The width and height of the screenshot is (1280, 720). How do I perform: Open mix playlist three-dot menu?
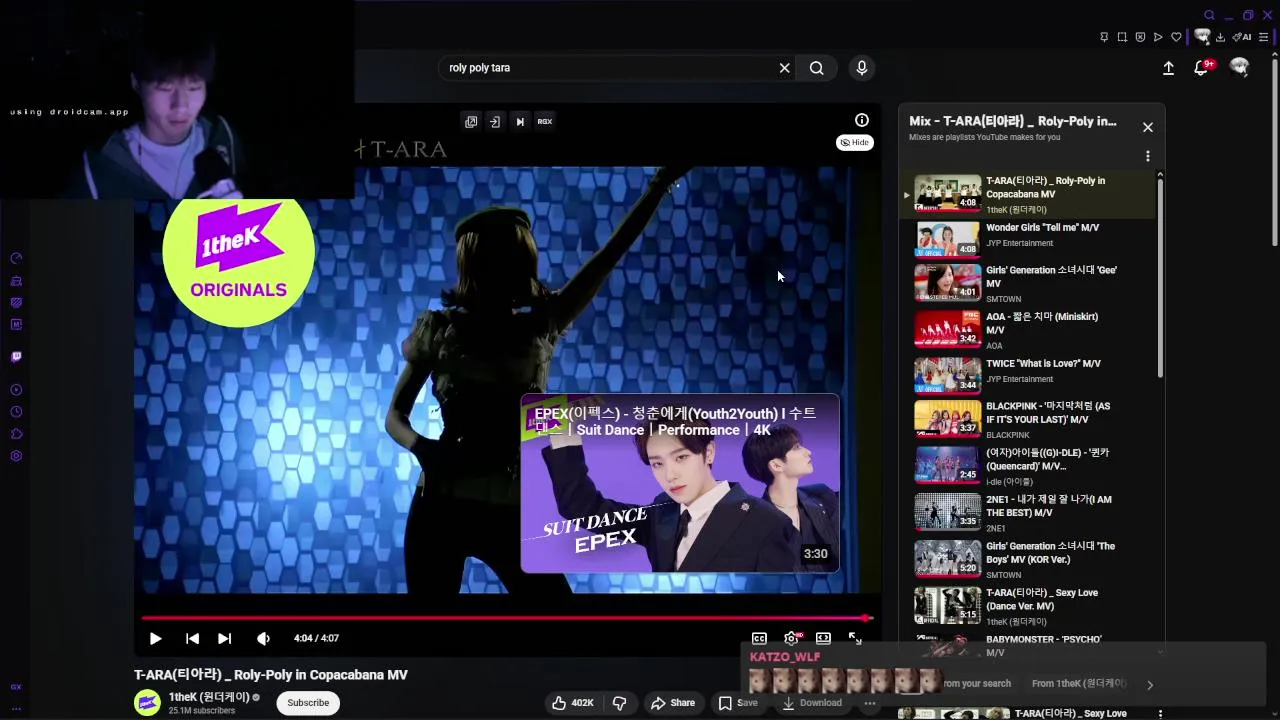pos(1148,156)
